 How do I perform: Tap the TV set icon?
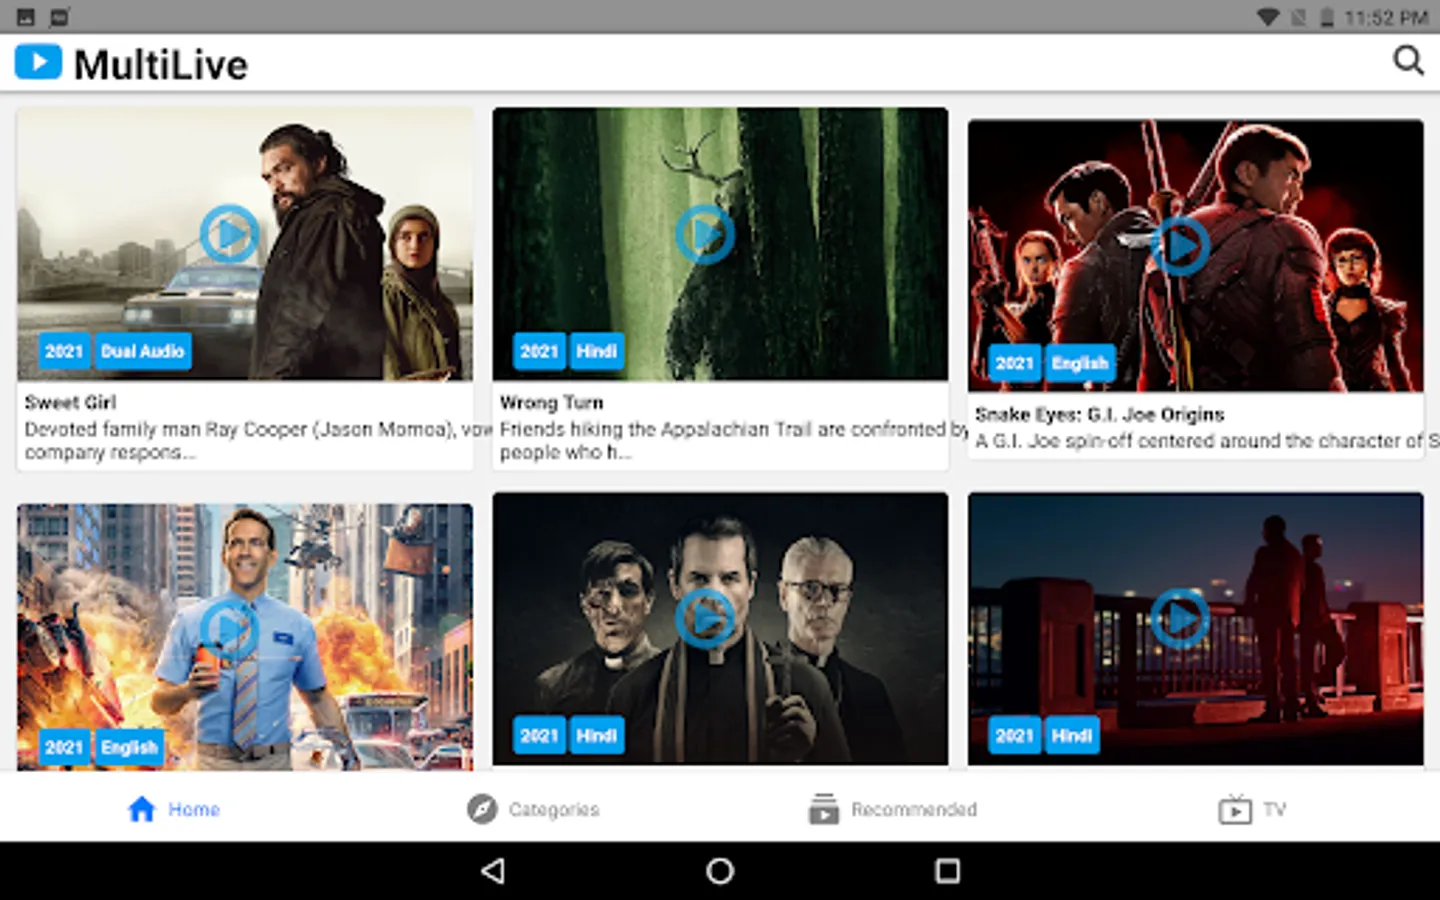[1235, 809]
